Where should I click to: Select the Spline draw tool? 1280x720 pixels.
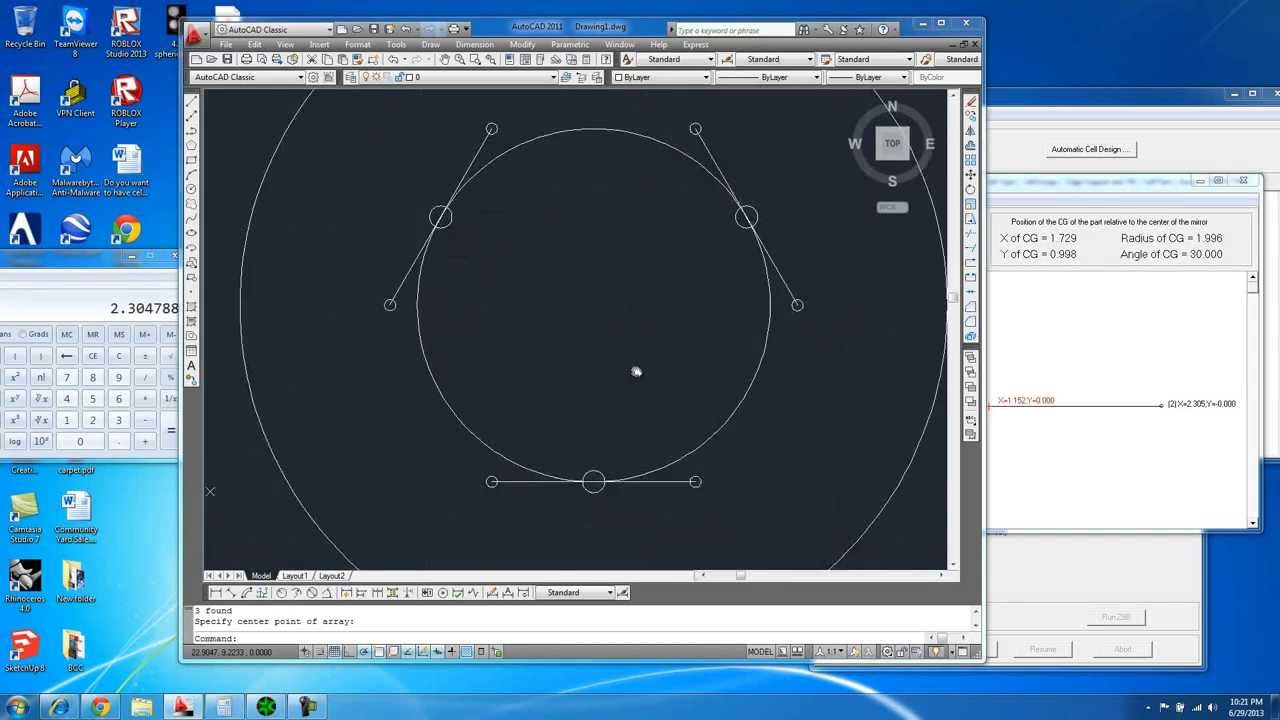point(191,218)
